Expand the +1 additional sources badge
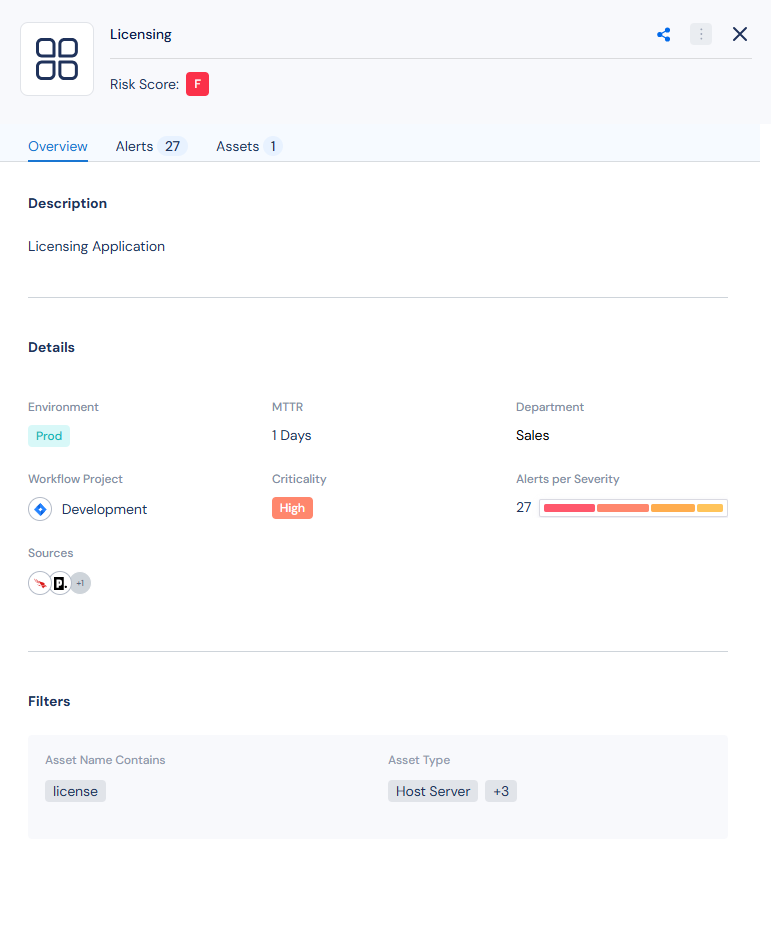771x931 pixels. [x=81, y=583]
